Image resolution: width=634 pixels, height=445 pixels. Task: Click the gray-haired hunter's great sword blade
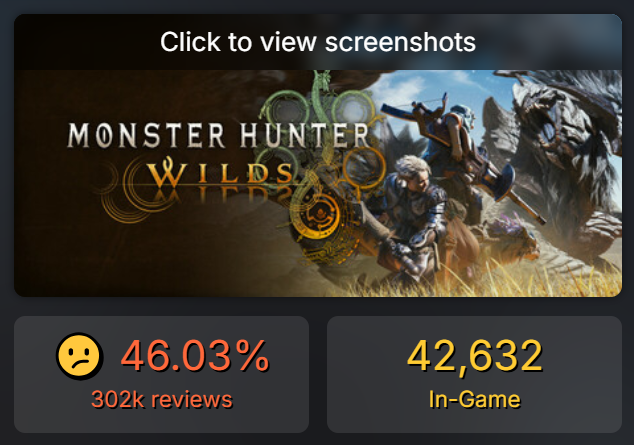click(374, 226)
